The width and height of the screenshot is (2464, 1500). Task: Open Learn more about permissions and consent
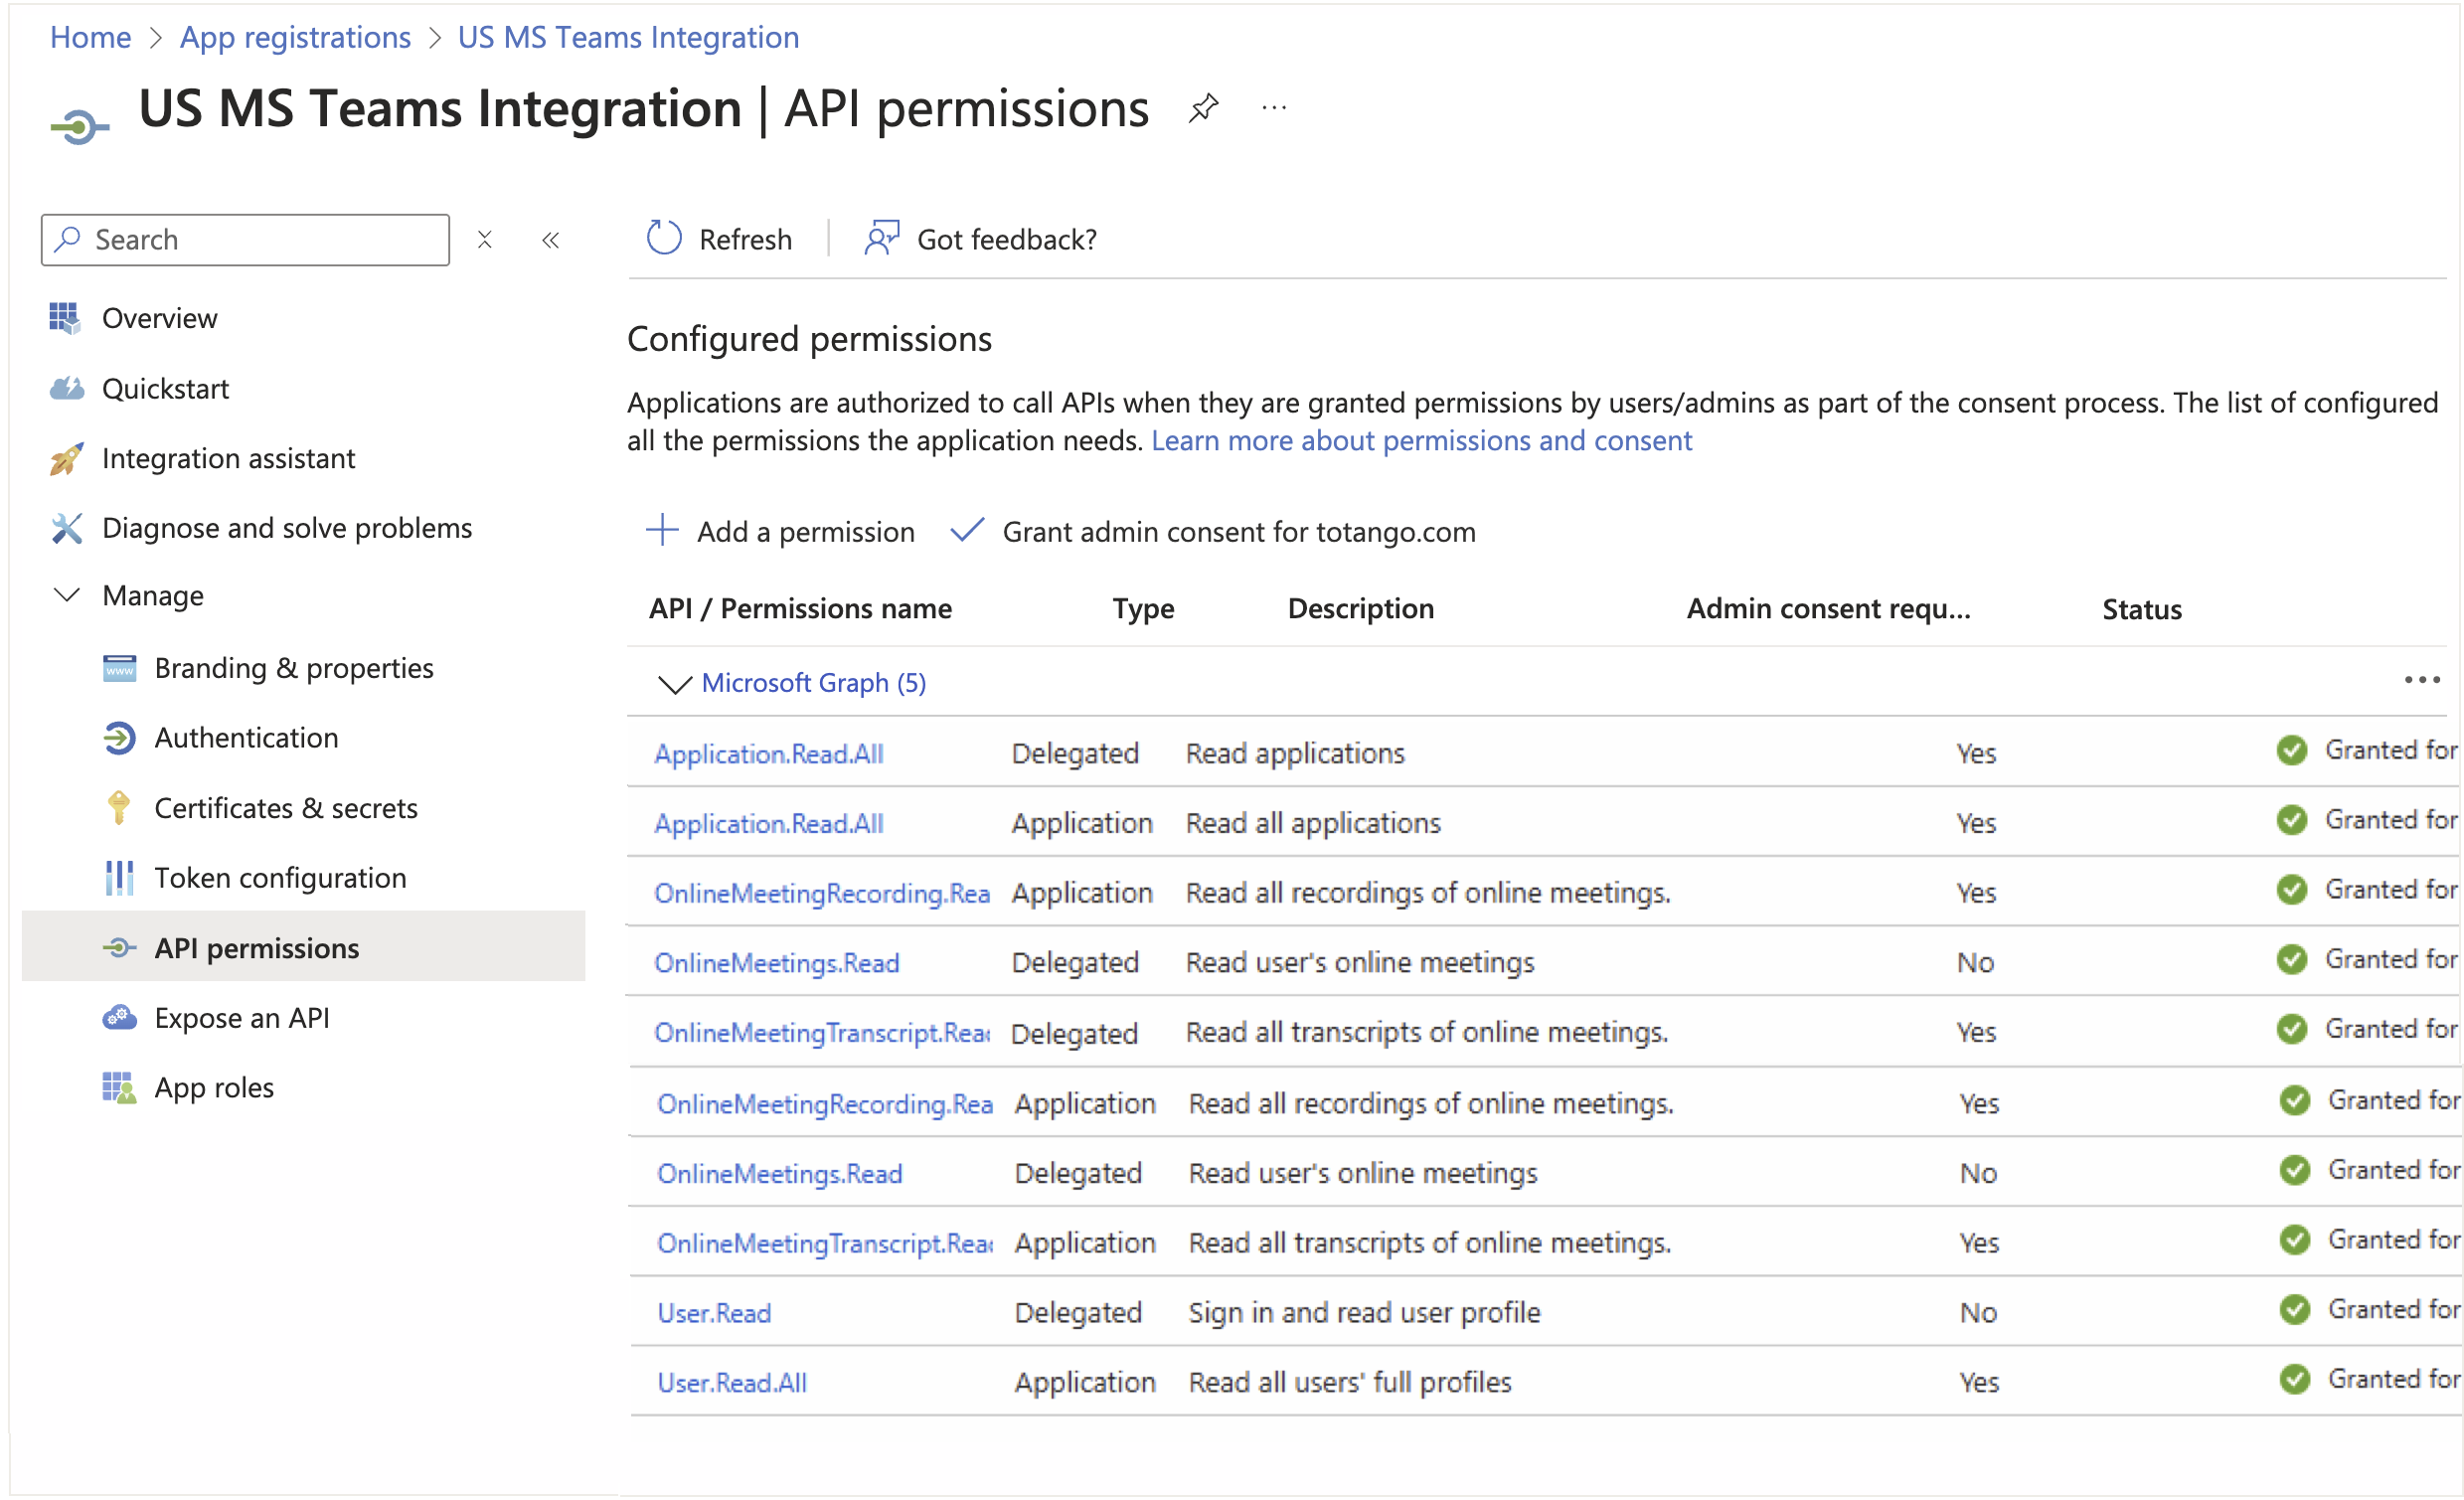click(1421, 441)
